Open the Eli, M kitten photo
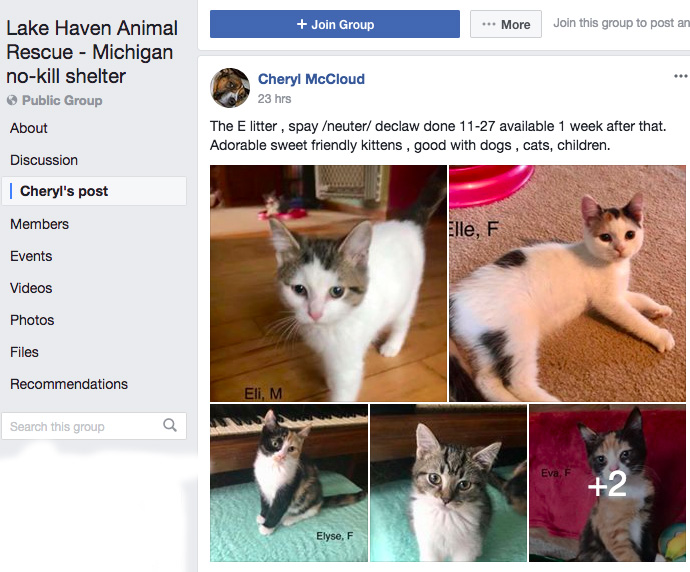Screen dimensions: 690x572 point(328,283)
